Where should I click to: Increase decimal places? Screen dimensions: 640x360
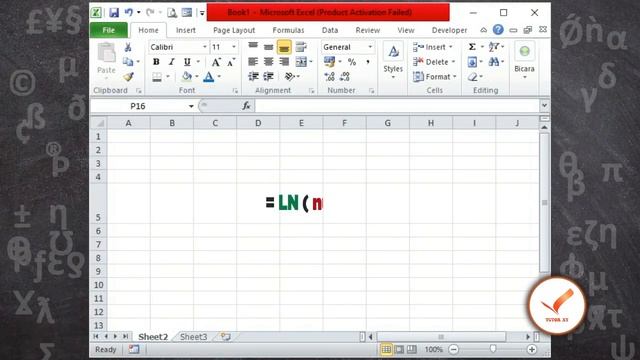(x=329, y=76)
